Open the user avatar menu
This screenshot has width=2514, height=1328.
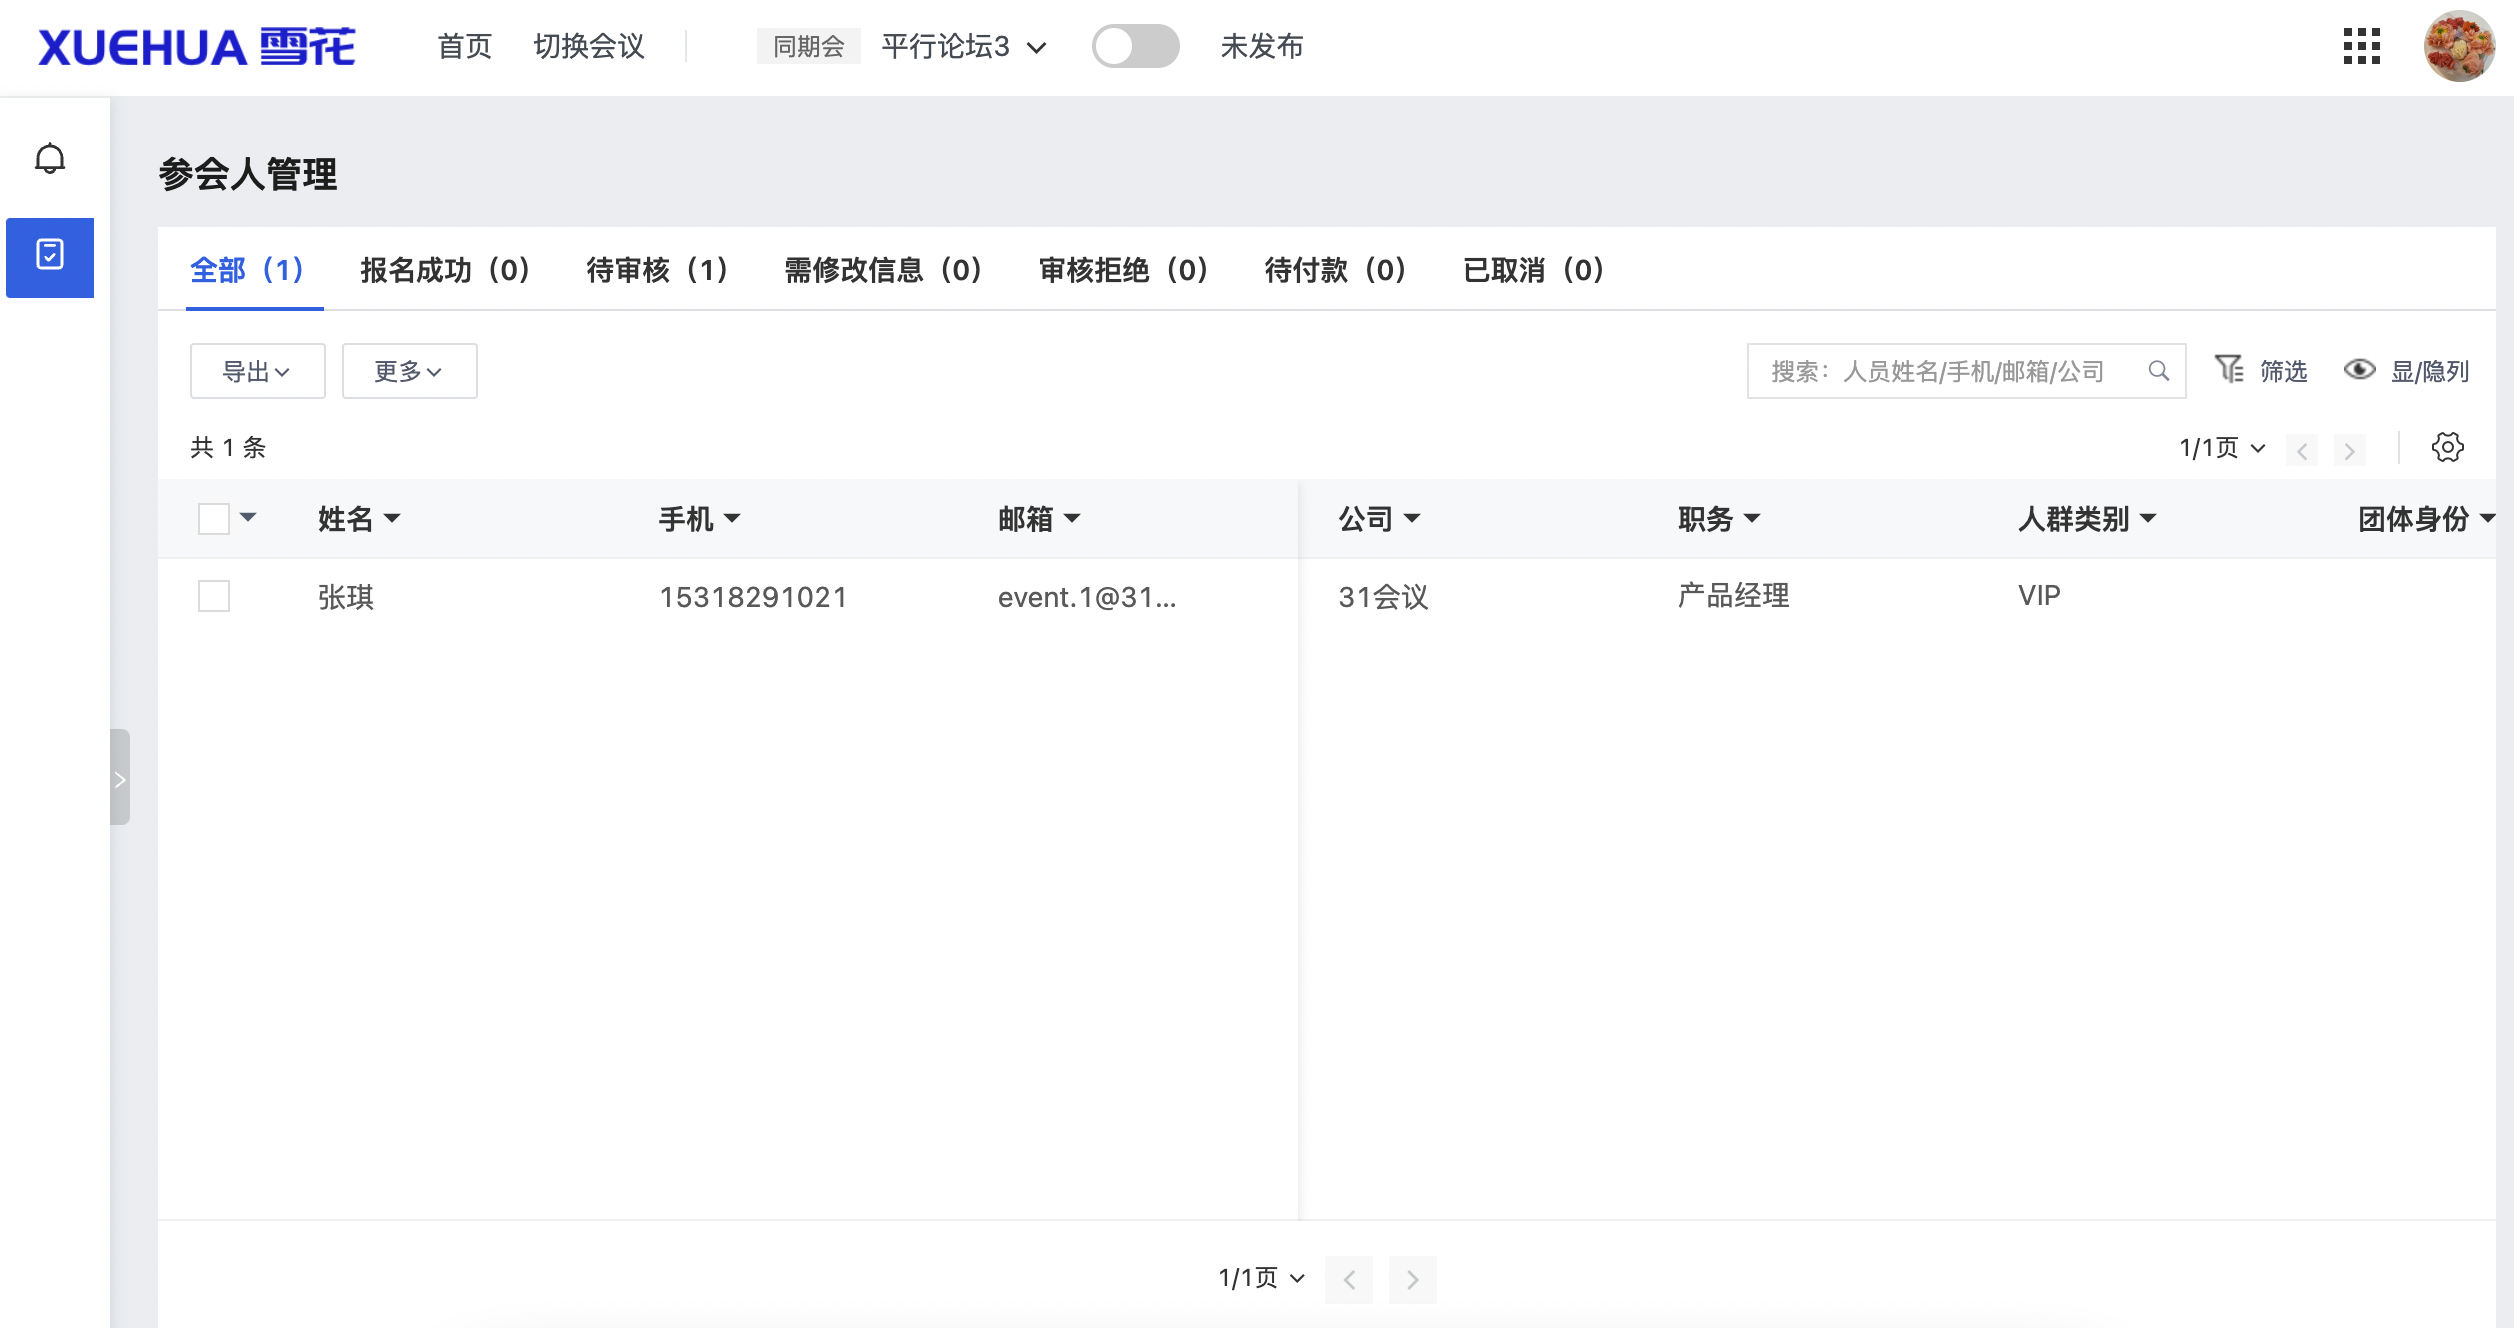click(x=2459, y=46)
